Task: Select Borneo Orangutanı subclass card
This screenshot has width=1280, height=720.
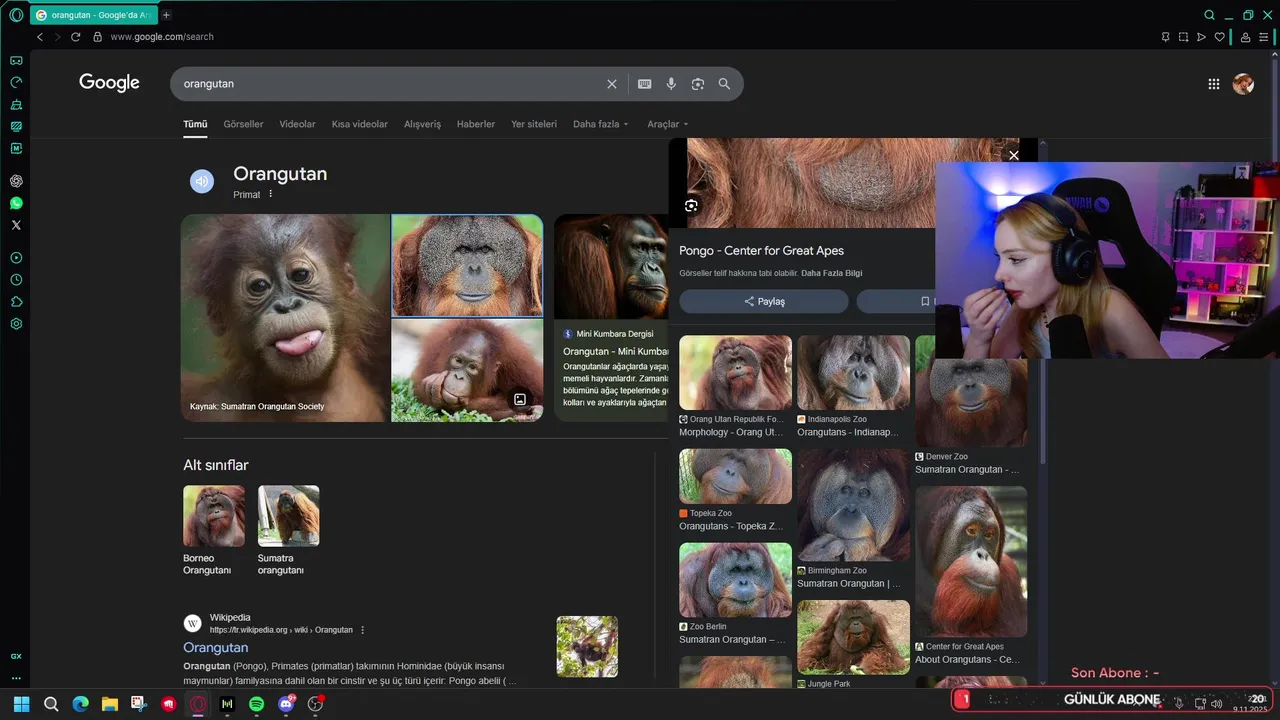Action: point(213,530)
